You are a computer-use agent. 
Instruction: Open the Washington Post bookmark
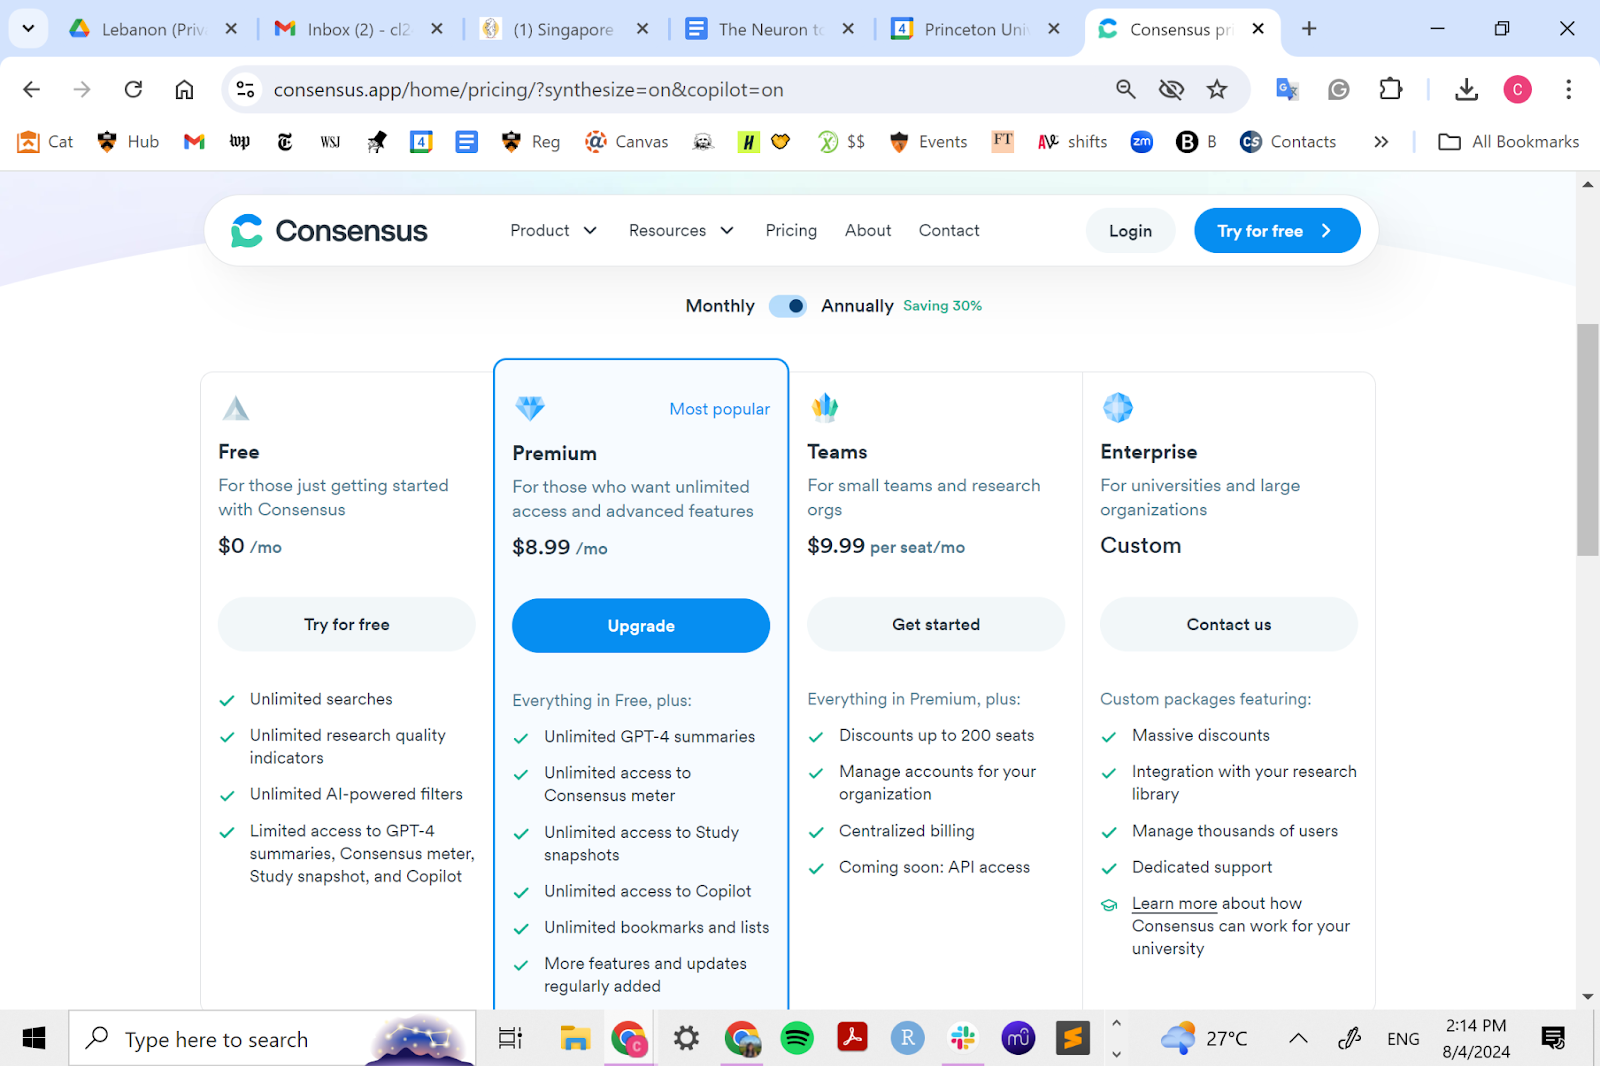coord(240,142)
